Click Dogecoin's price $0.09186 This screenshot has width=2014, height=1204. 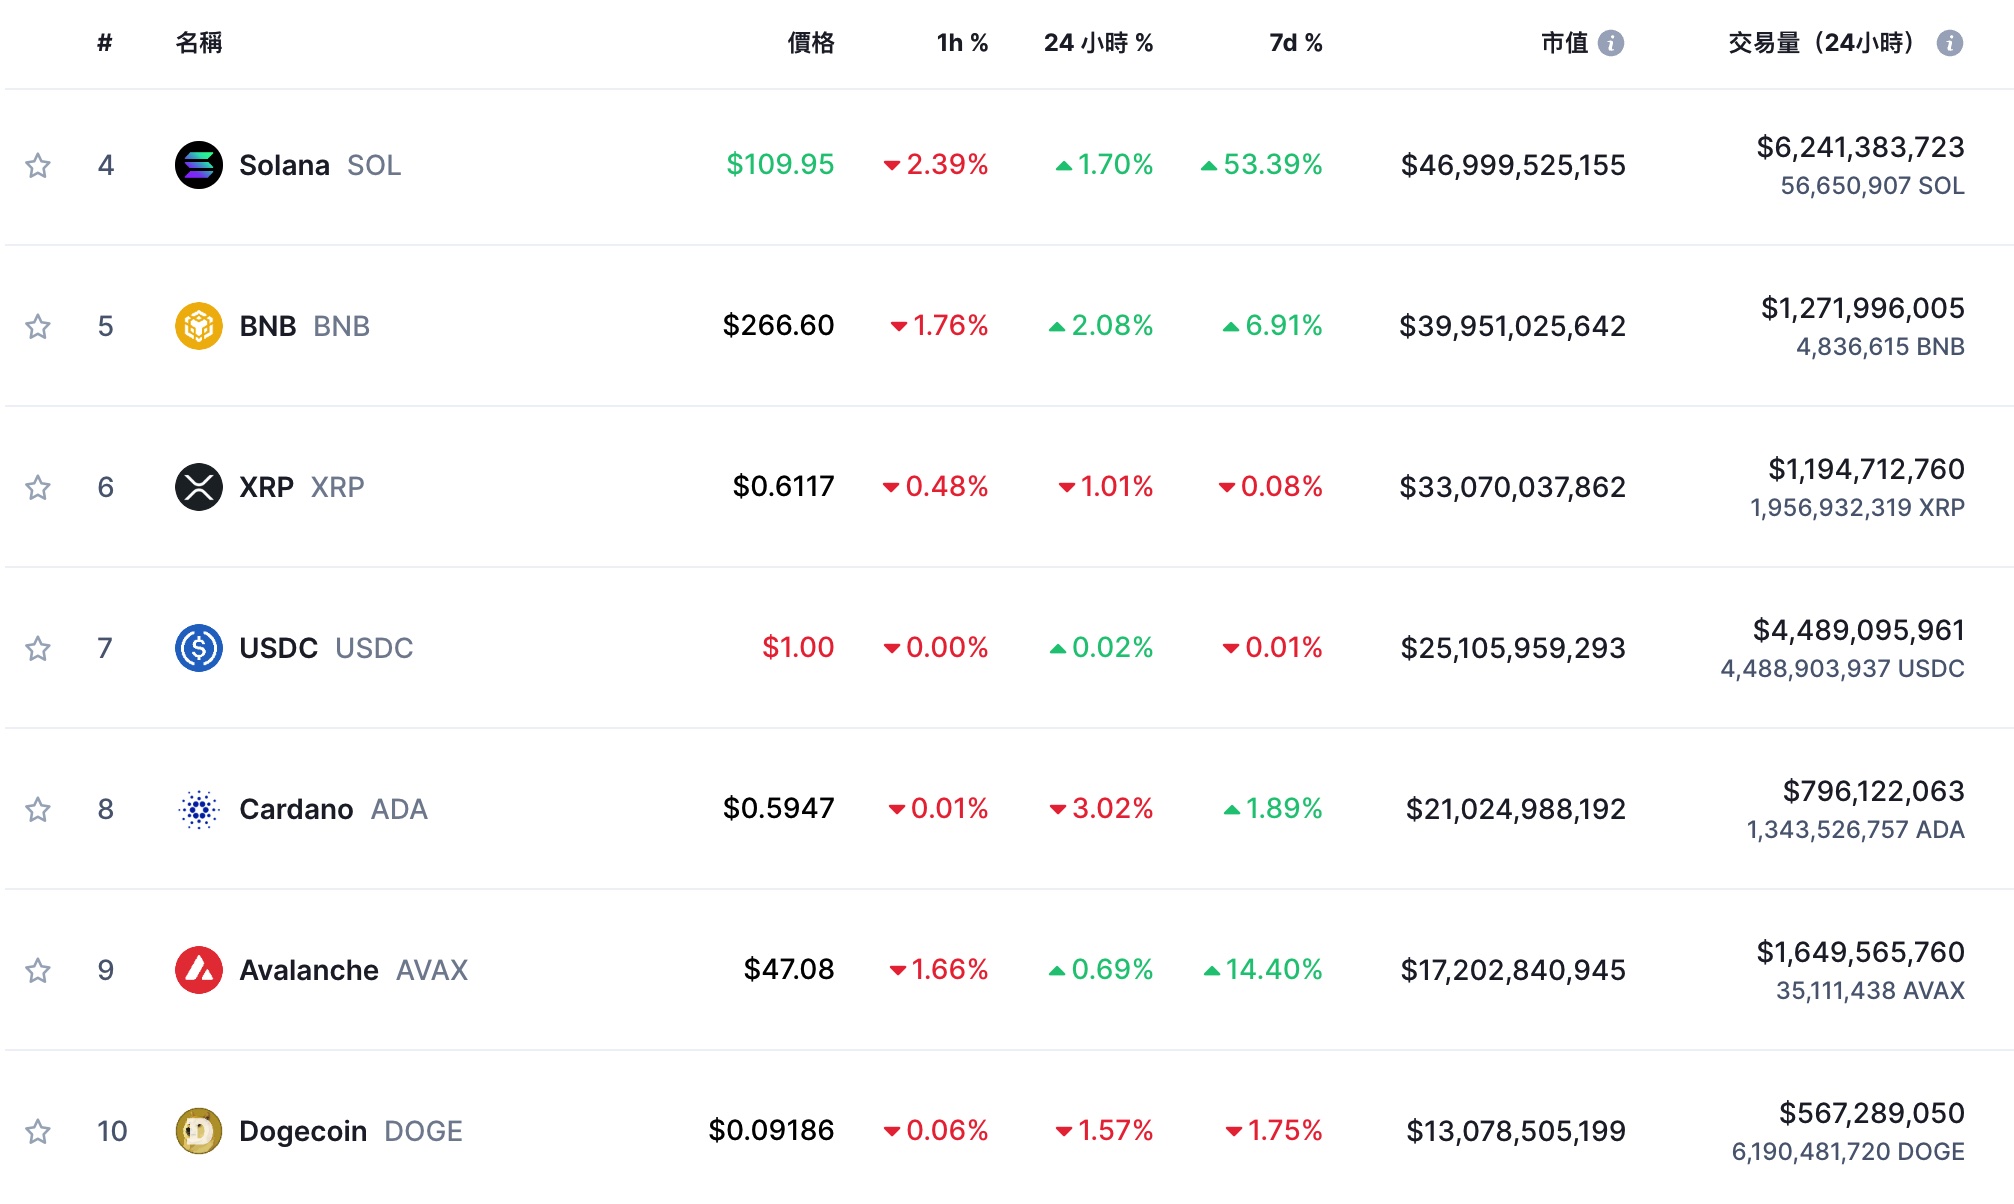(771, 1130)
